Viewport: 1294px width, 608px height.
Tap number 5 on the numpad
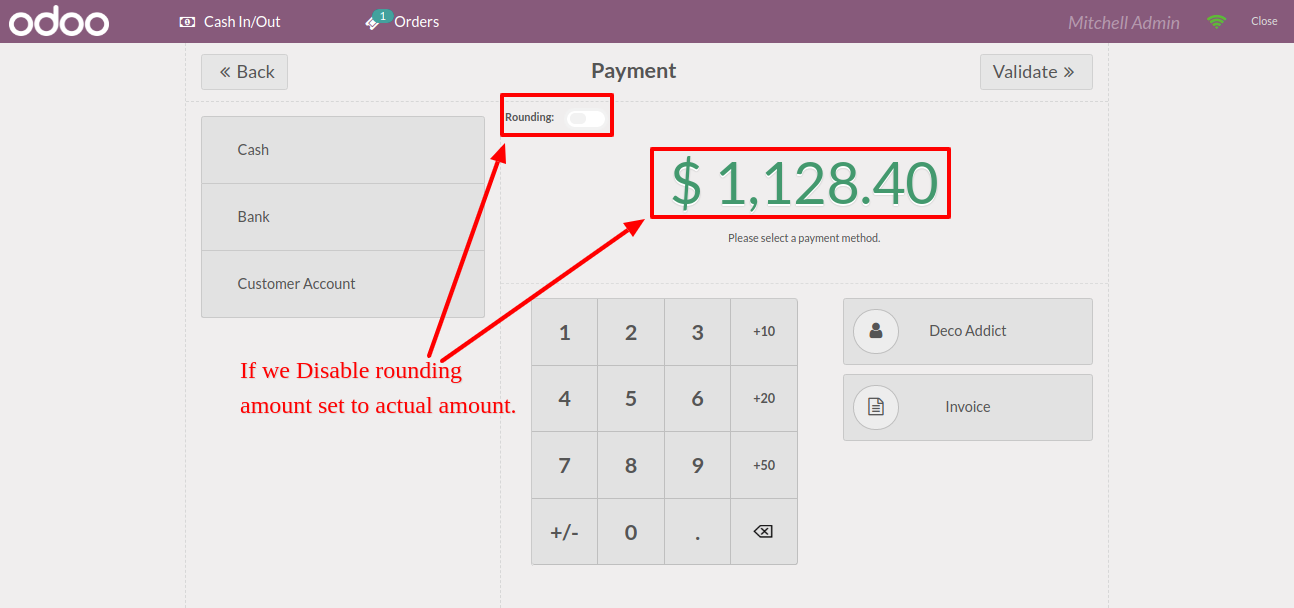tap(631, 398)
